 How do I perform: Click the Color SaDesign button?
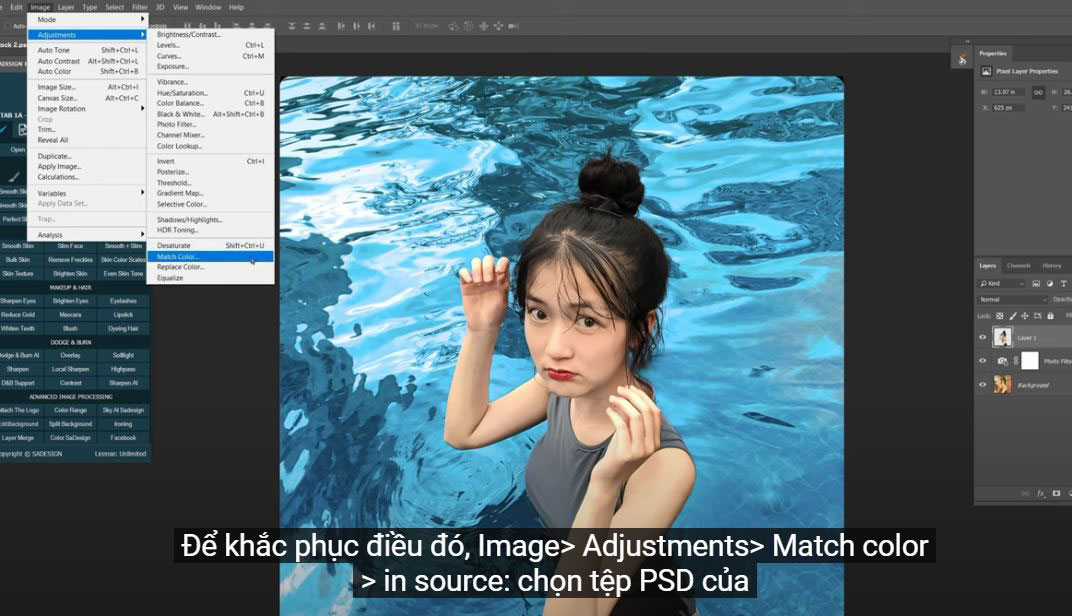tap(70, 438)
